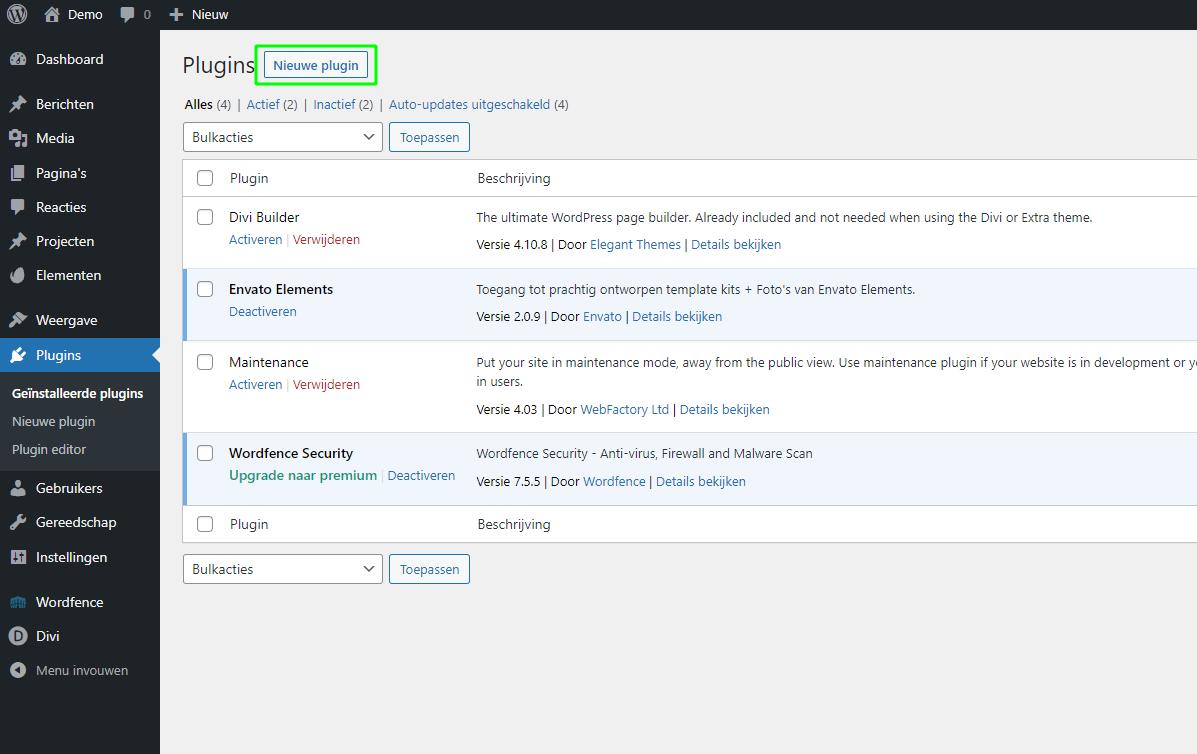Check the Envato Elements plugin checkbox
Viewport: 1197px width, 754px height.
(x=205, y=288)
